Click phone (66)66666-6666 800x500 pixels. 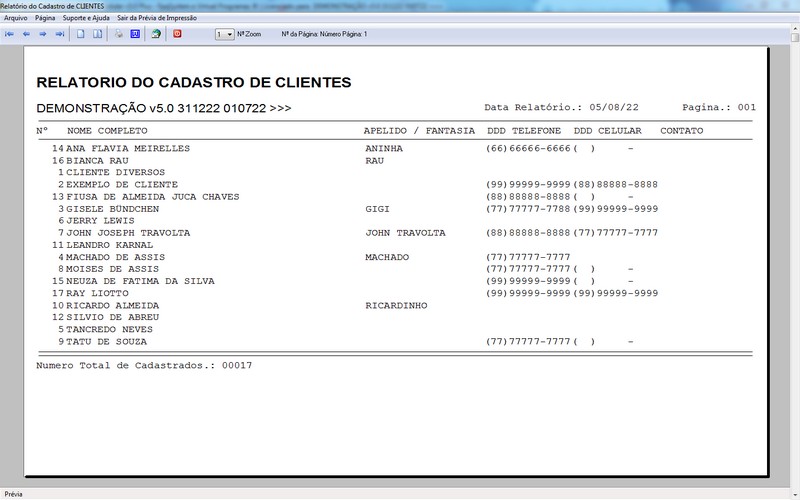(528, 148)
